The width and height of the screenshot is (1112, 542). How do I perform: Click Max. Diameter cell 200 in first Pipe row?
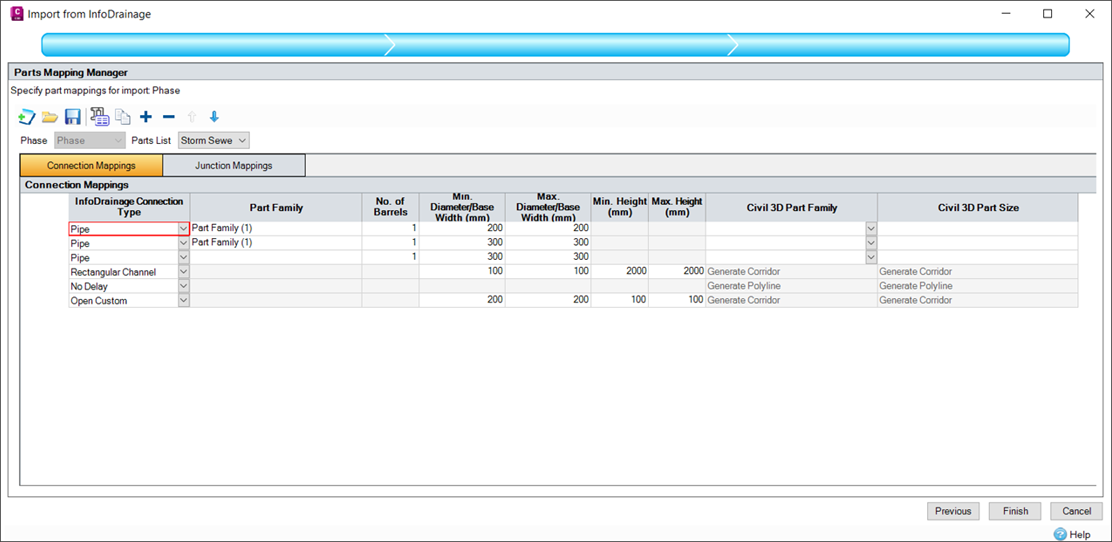(x=548, y=229)
